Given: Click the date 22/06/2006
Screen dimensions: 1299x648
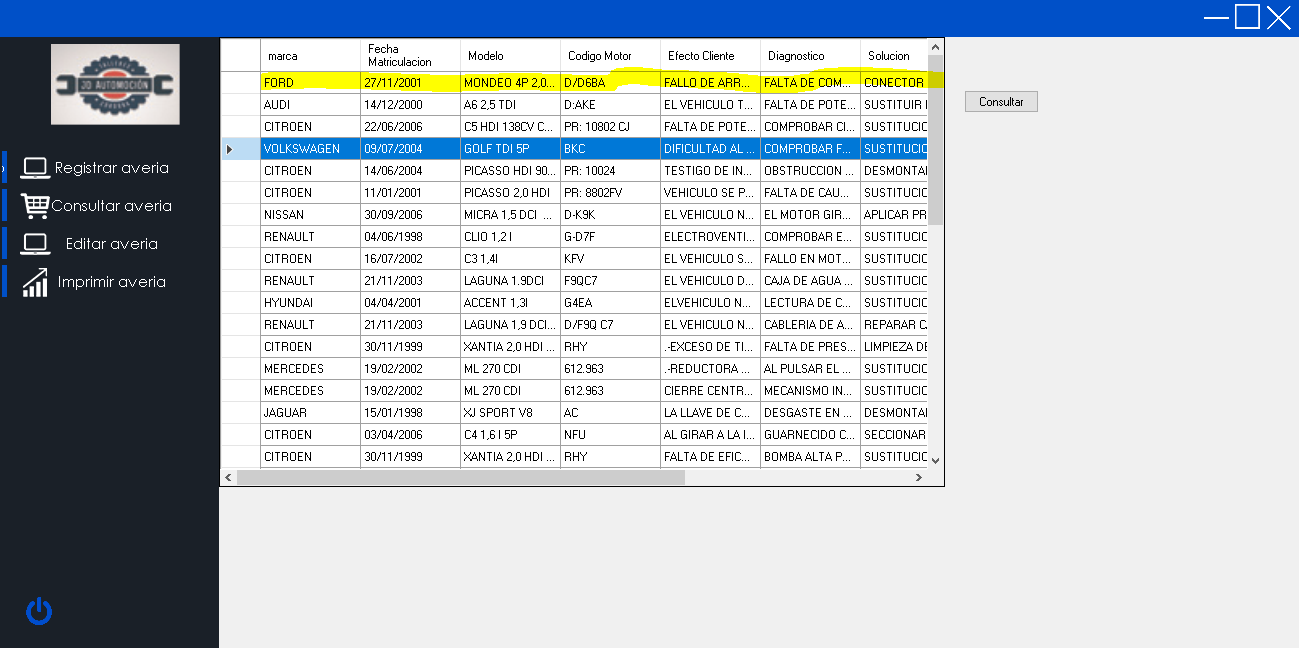Looking at the screenshot, I should (x=410, y=127).
